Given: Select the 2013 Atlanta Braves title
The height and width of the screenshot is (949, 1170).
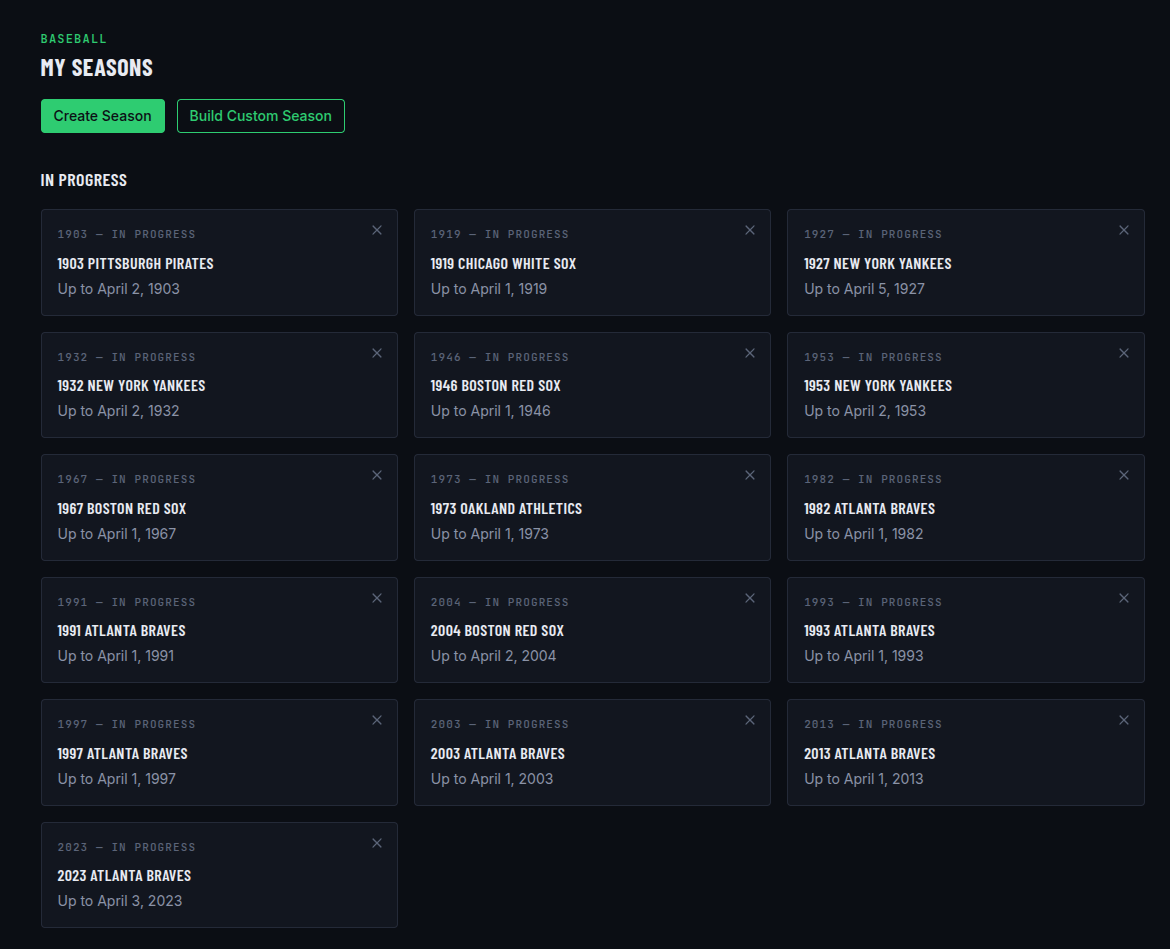Looking at the screenshot, I should 870,754.
